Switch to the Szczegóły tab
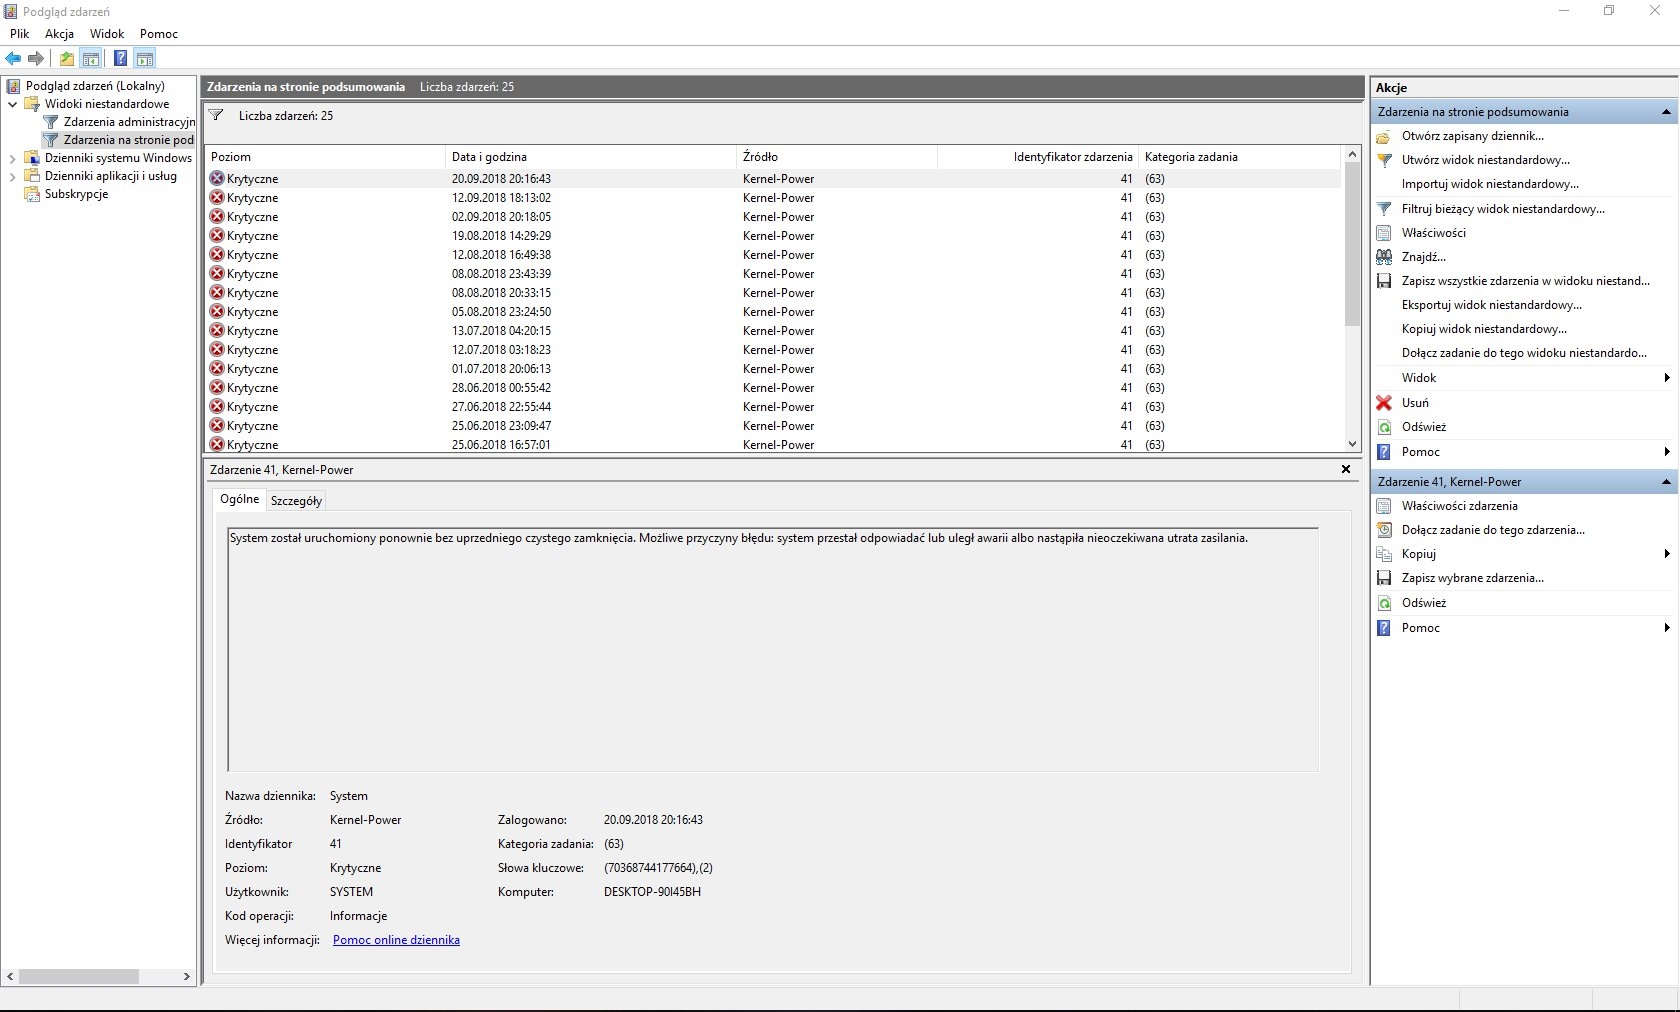The image size is (1680, 1012). click(x=296, y=501)
